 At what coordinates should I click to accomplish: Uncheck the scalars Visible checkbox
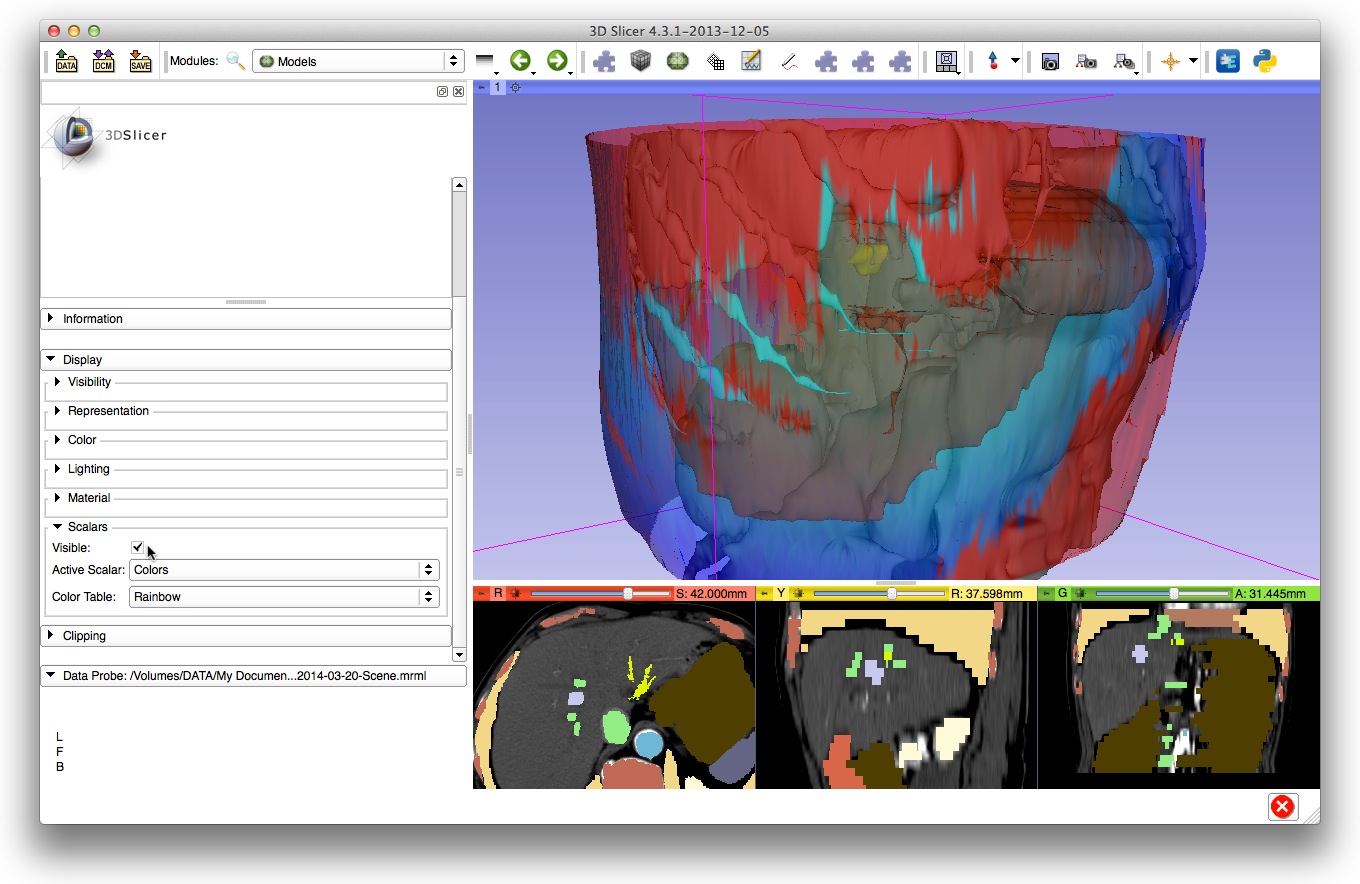138,547
